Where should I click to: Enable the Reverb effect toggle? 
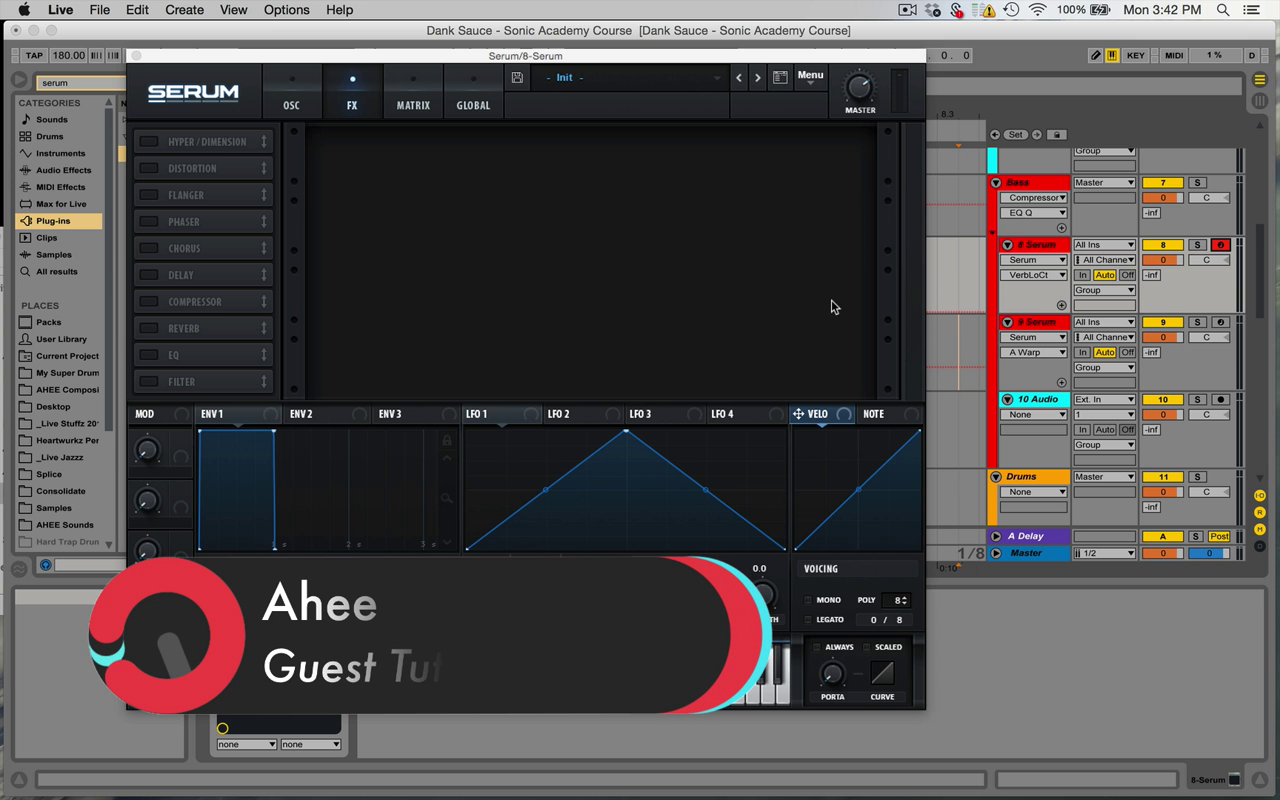click(149, 328)
